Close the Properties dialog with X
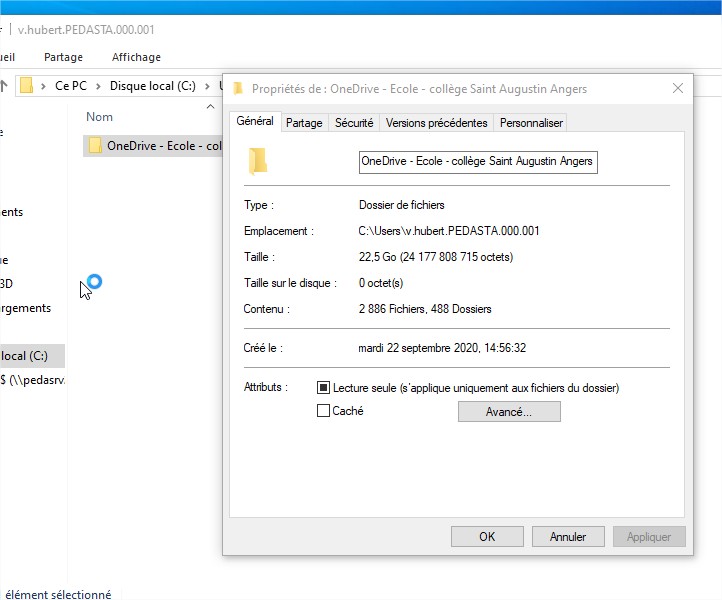The image size is (722, 600). coord(677,88)
